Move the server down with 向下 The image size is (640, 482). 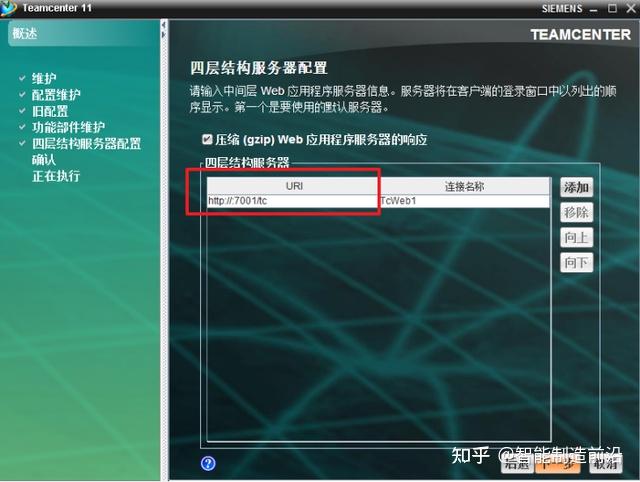pyautogui.click(x=576, y=262)
